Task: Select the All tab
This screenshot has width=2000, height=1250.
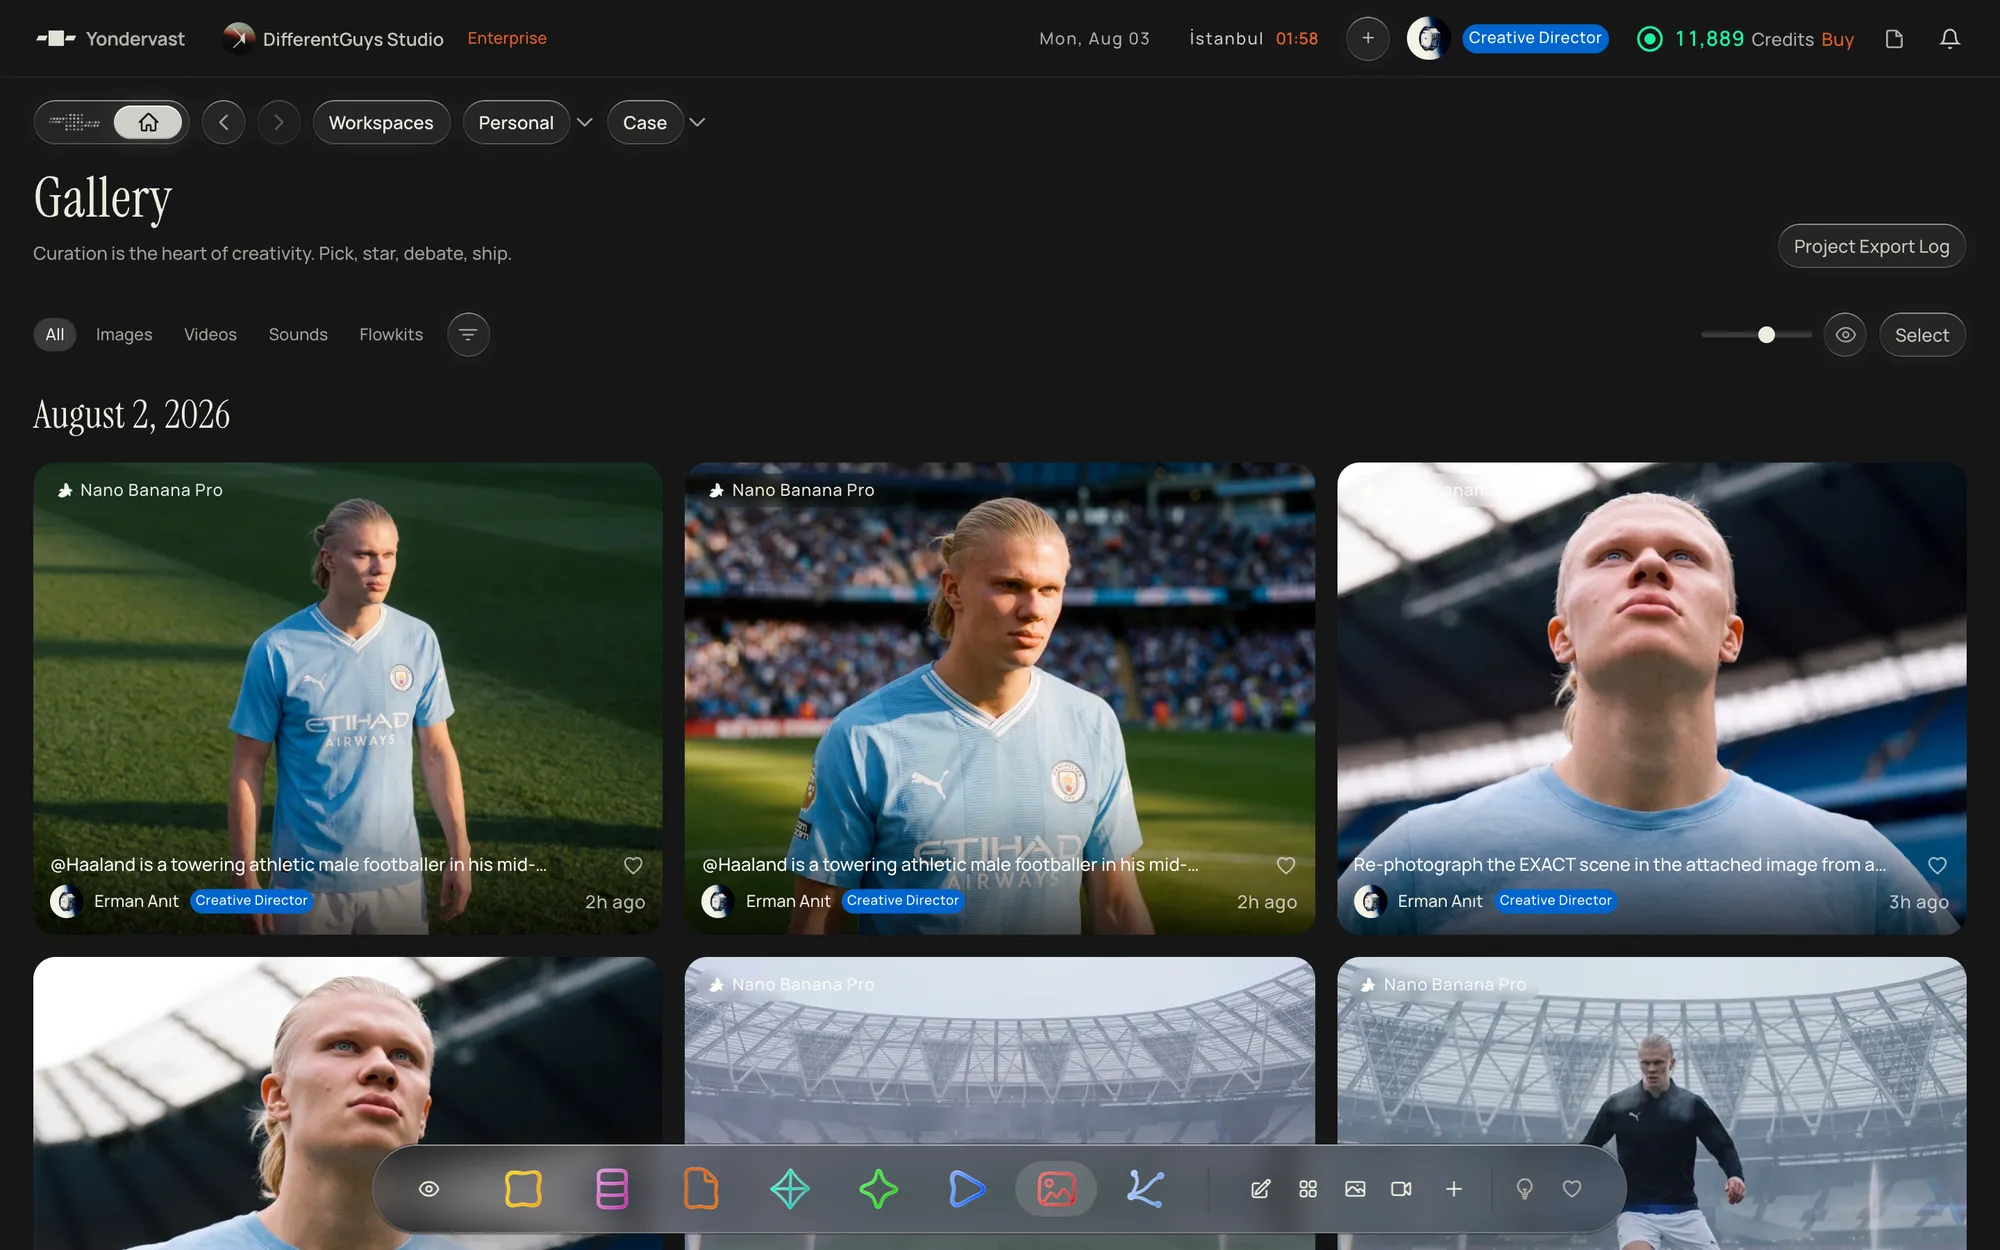Action: (55, 334)
